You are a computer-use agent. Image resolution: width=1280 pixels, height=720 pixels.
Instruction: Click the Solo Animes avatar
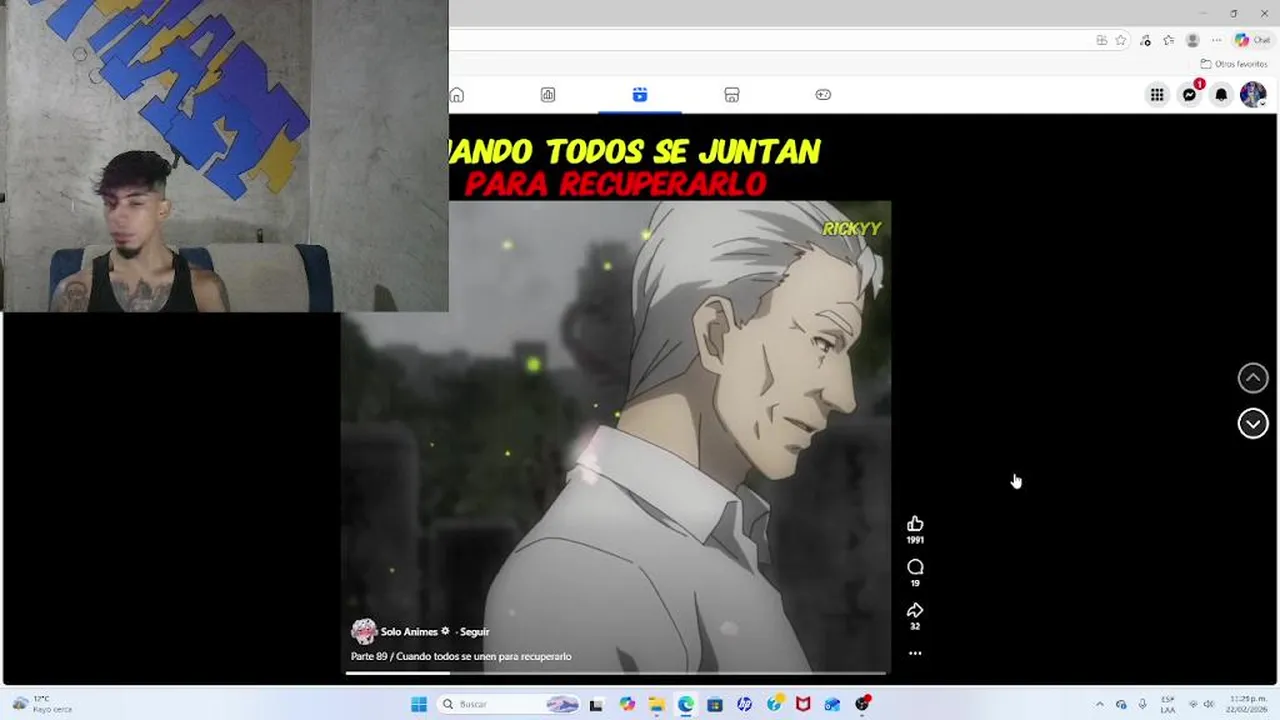(364, 631)
